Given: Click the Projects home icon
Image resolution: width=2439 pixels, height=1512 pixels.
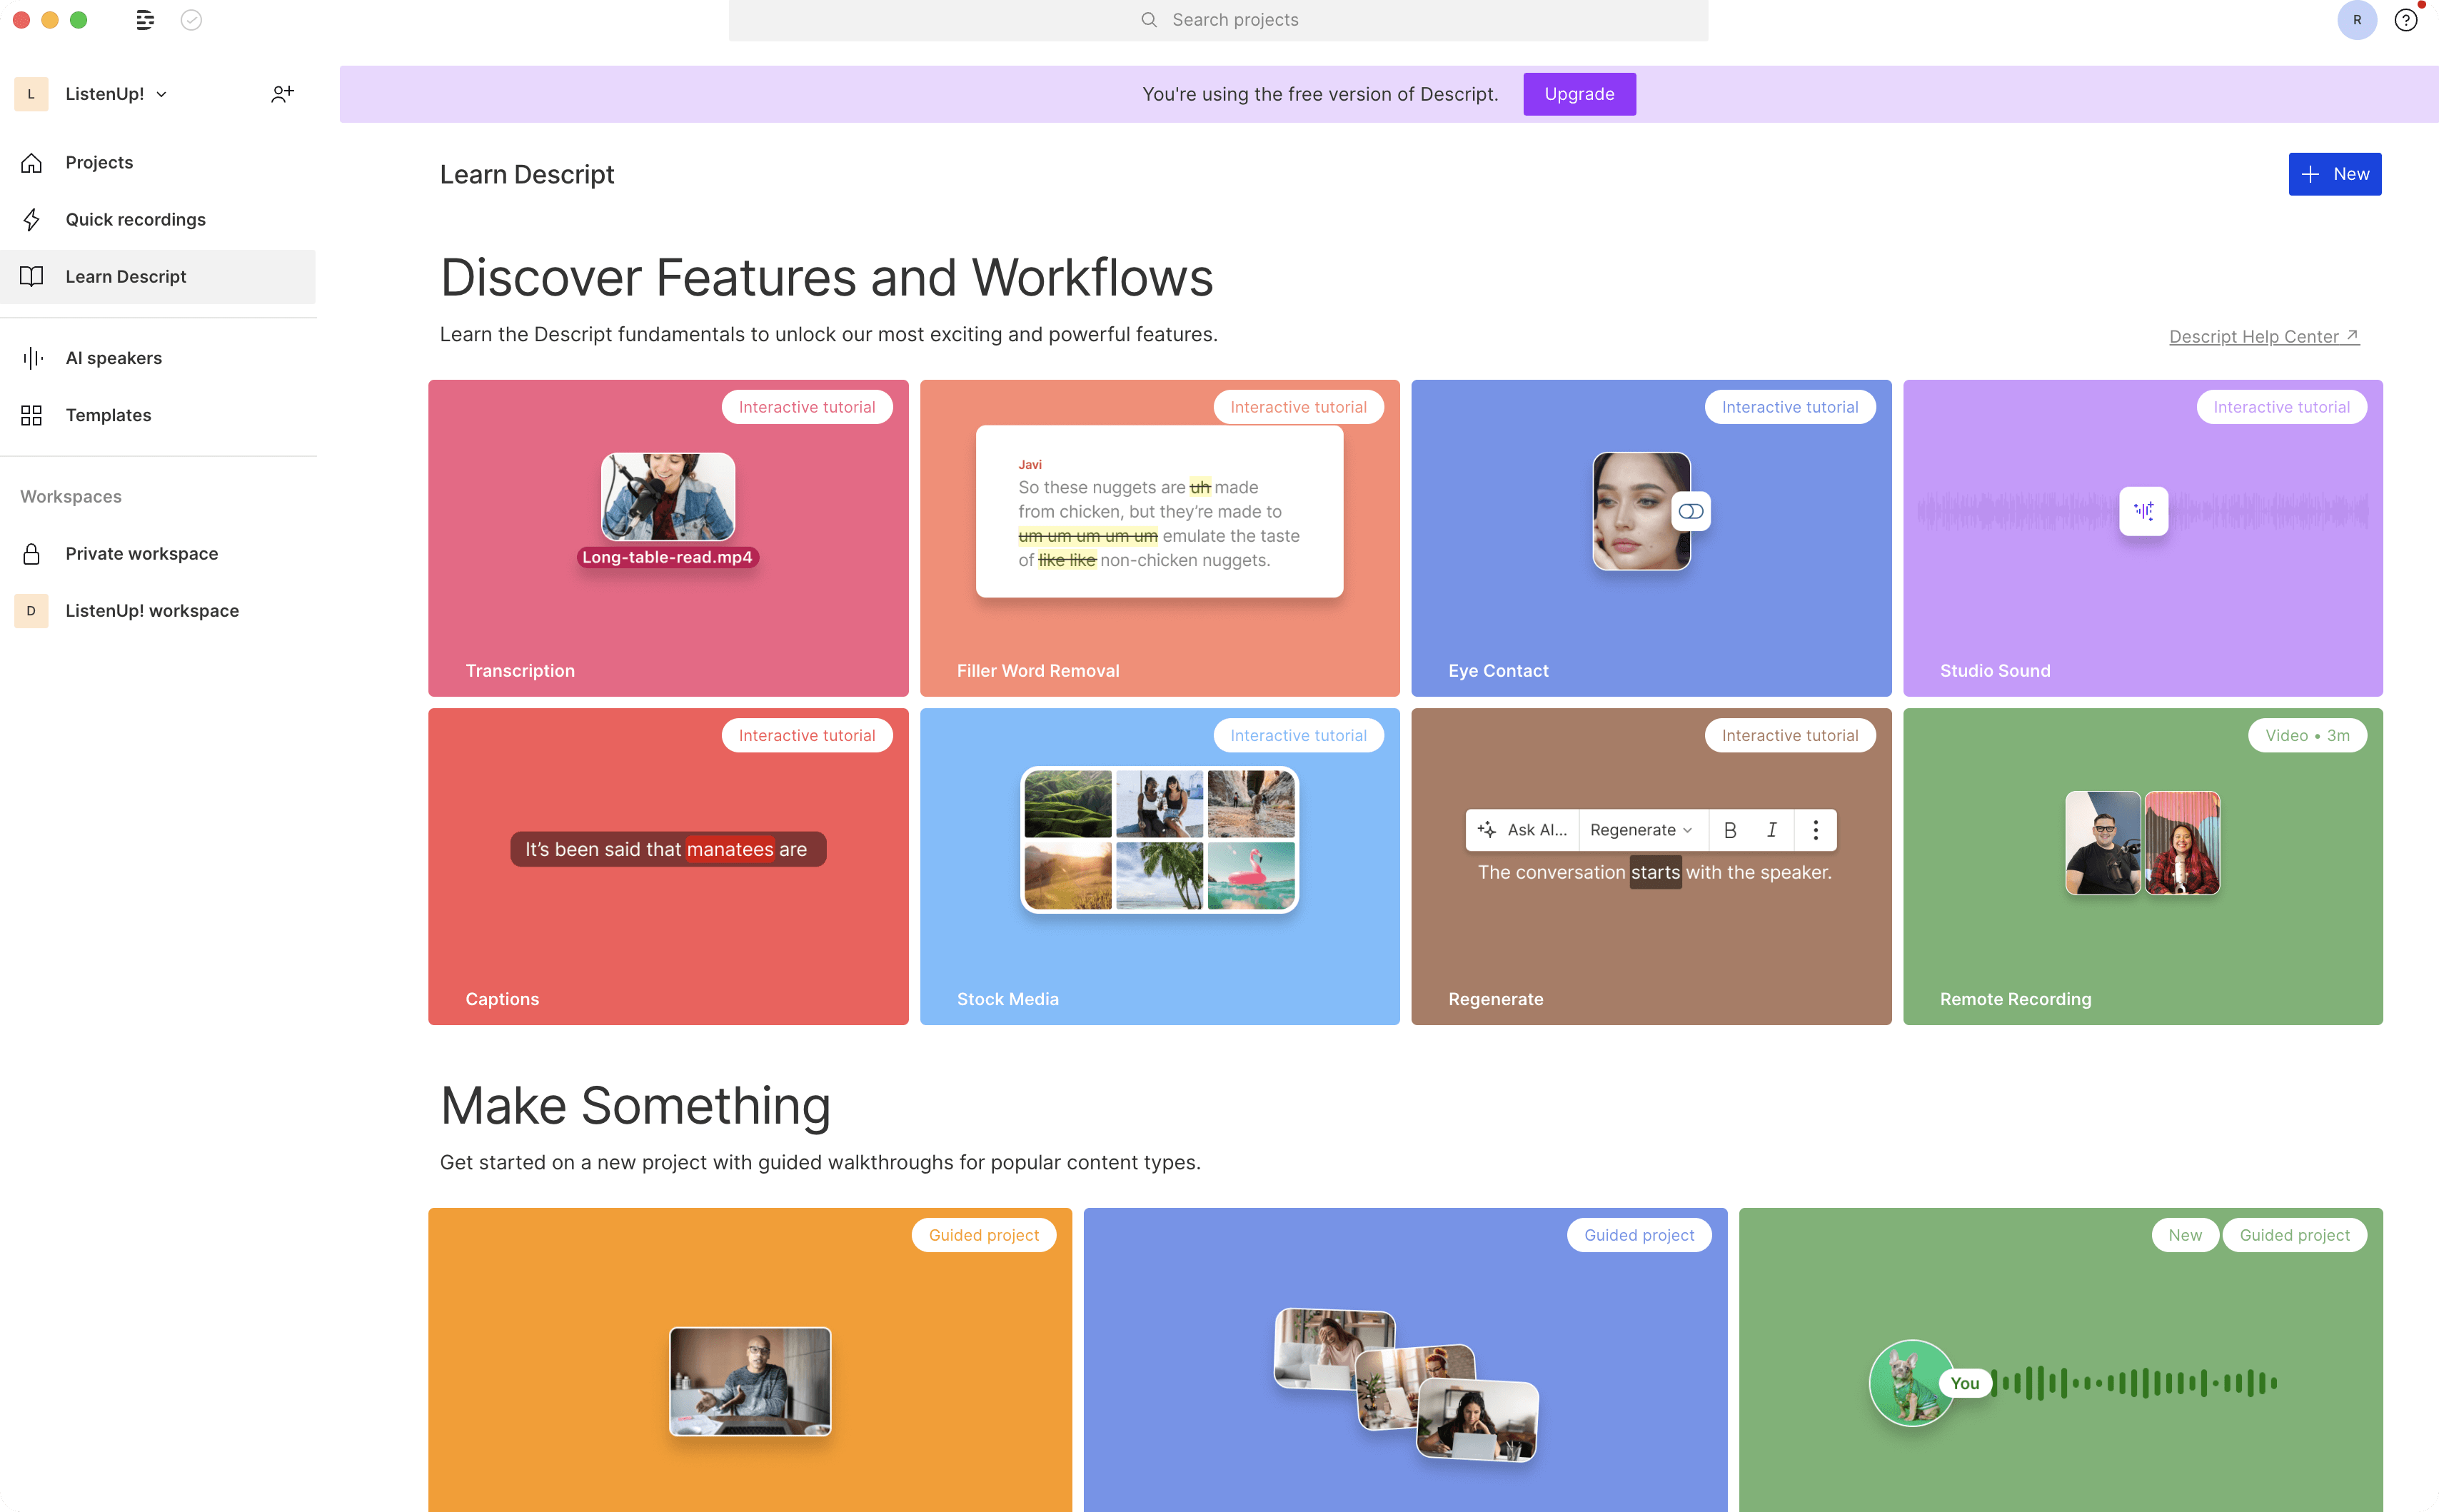Looking at the screenshot, I should [x=32, y=163].
